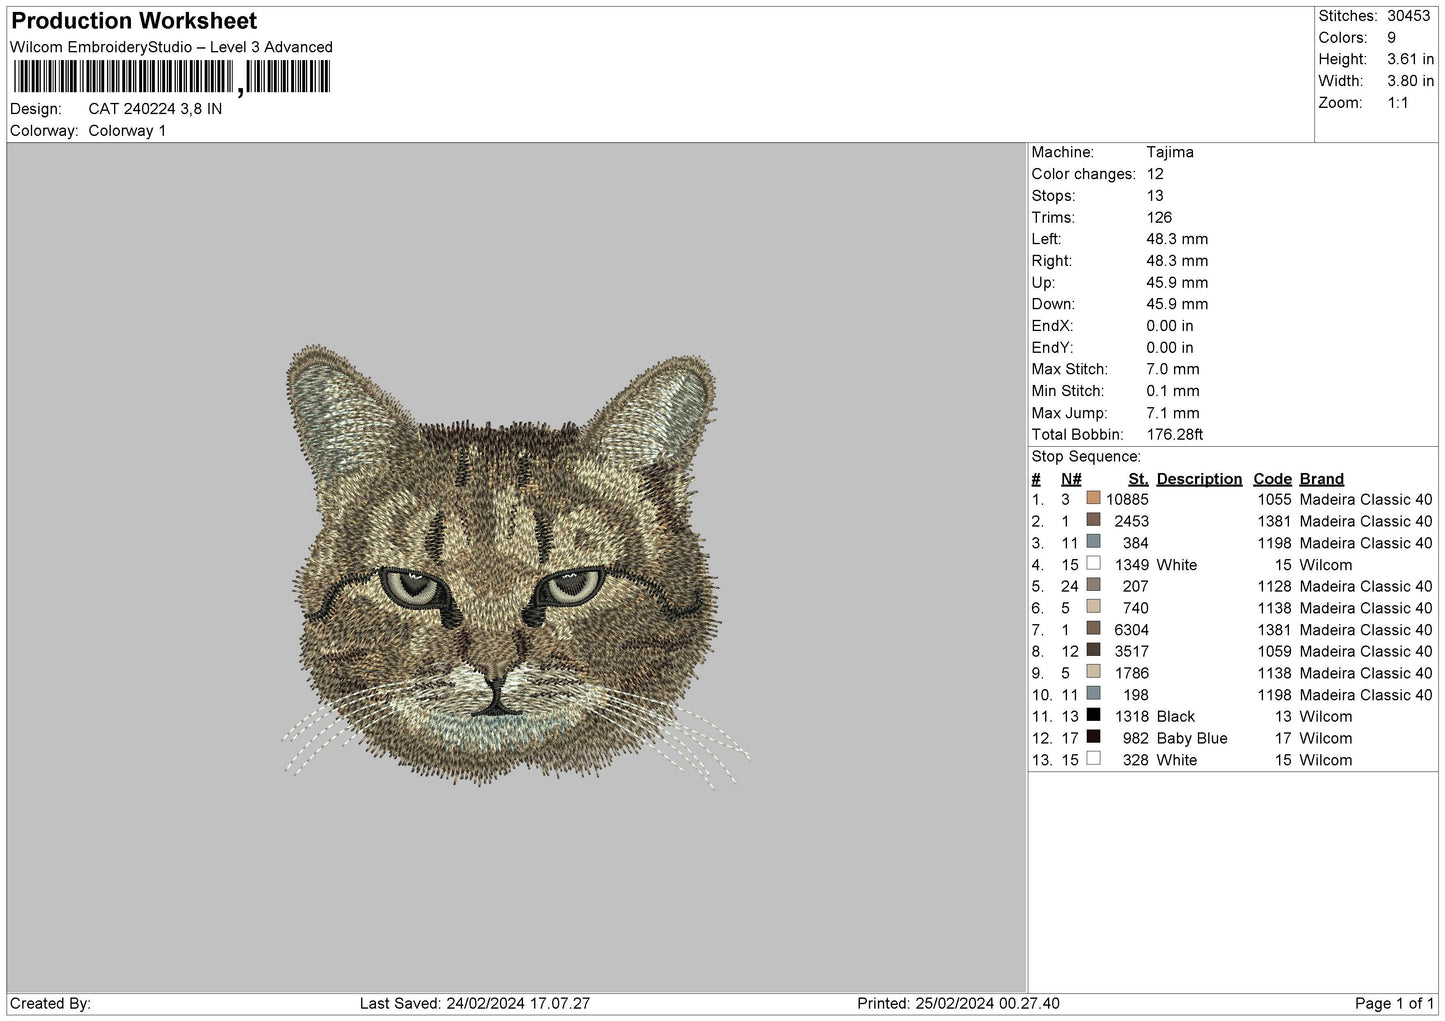Click thread code 1128 in row 5
This screenshot has width=1445, height=1021.
[1274, 587]
